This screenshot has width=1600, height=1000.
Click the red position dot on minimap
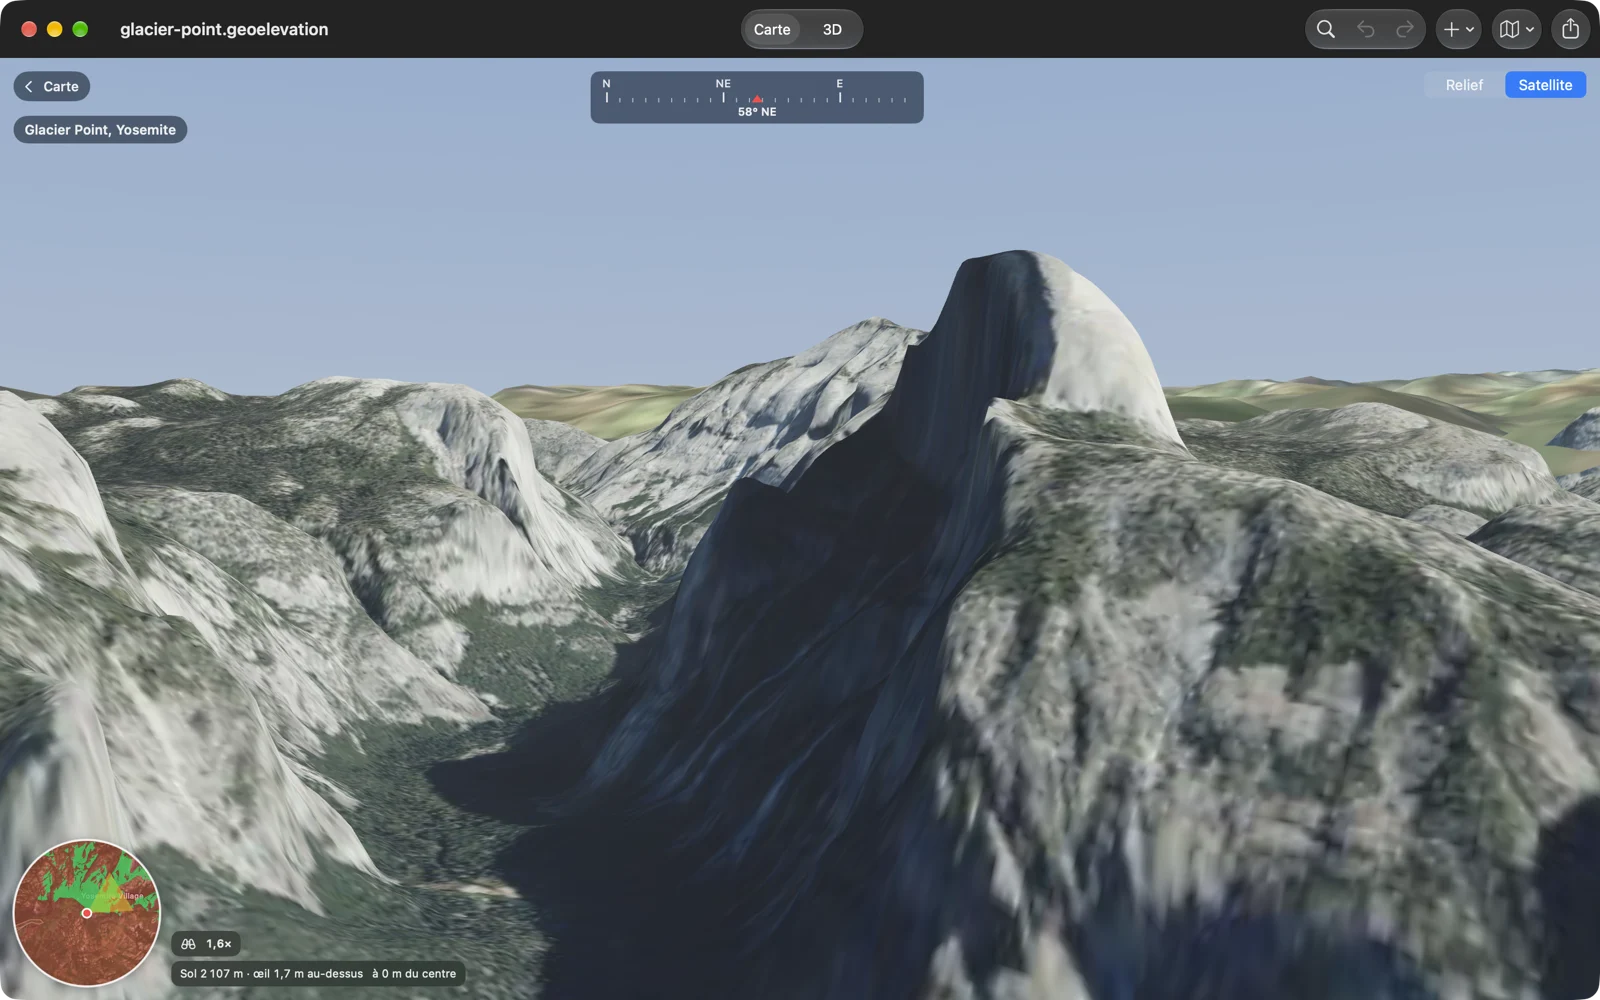87,913
